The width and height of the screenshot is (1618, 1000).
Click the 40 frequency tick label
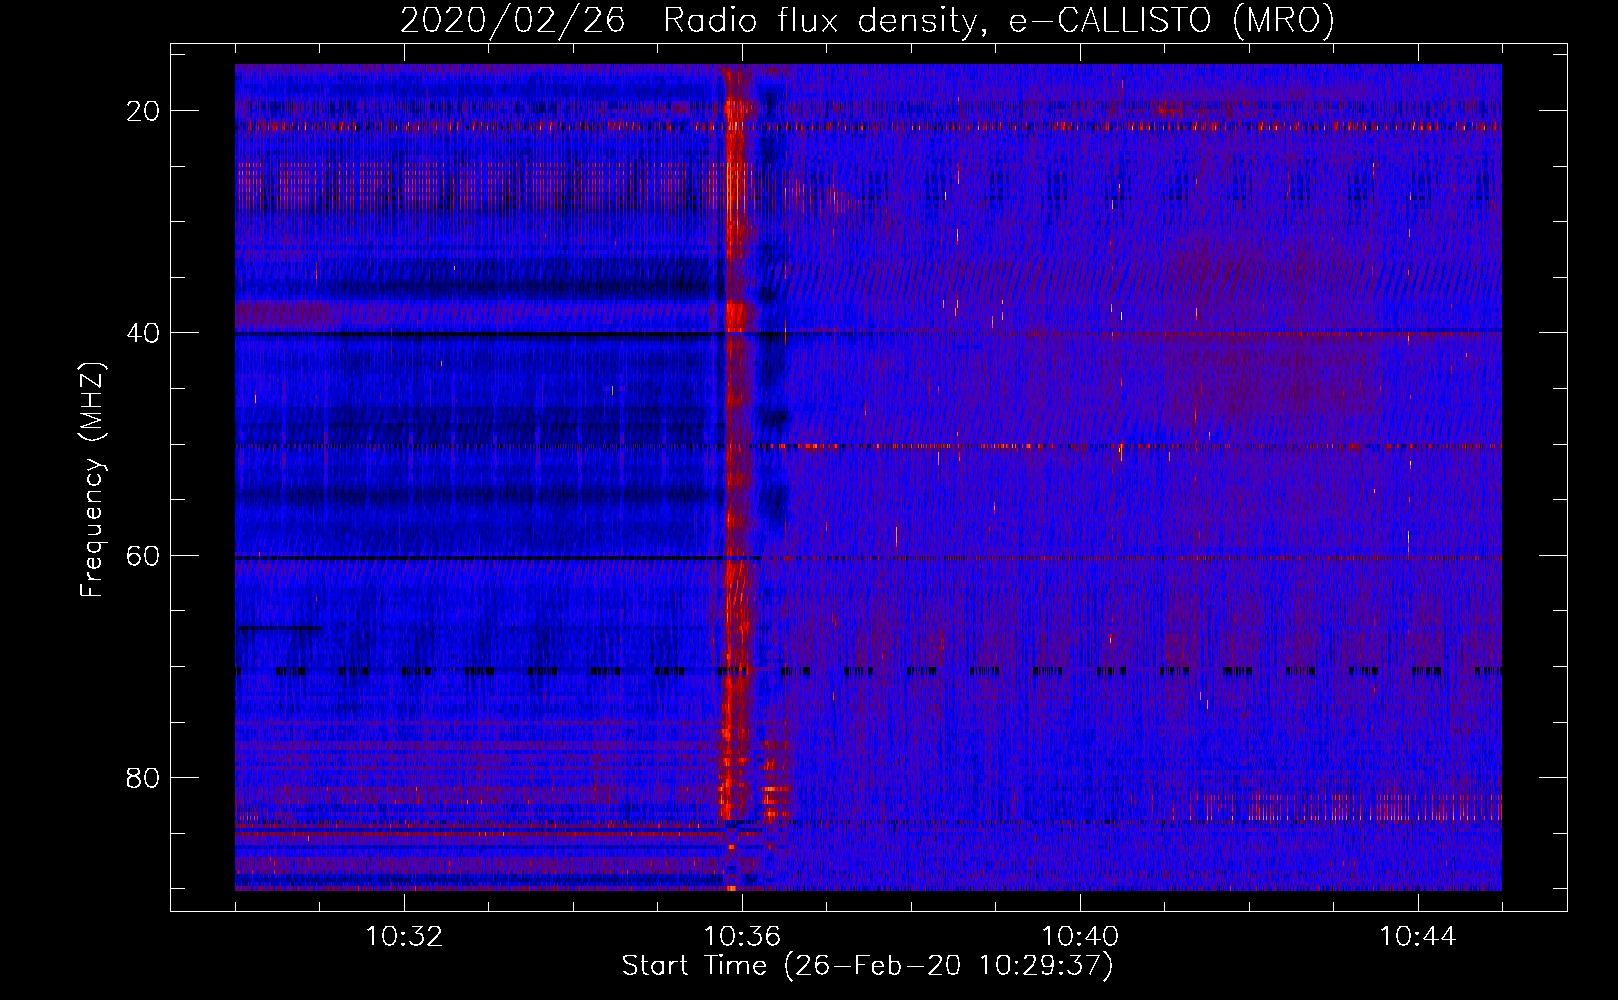[x=144, y=332]
